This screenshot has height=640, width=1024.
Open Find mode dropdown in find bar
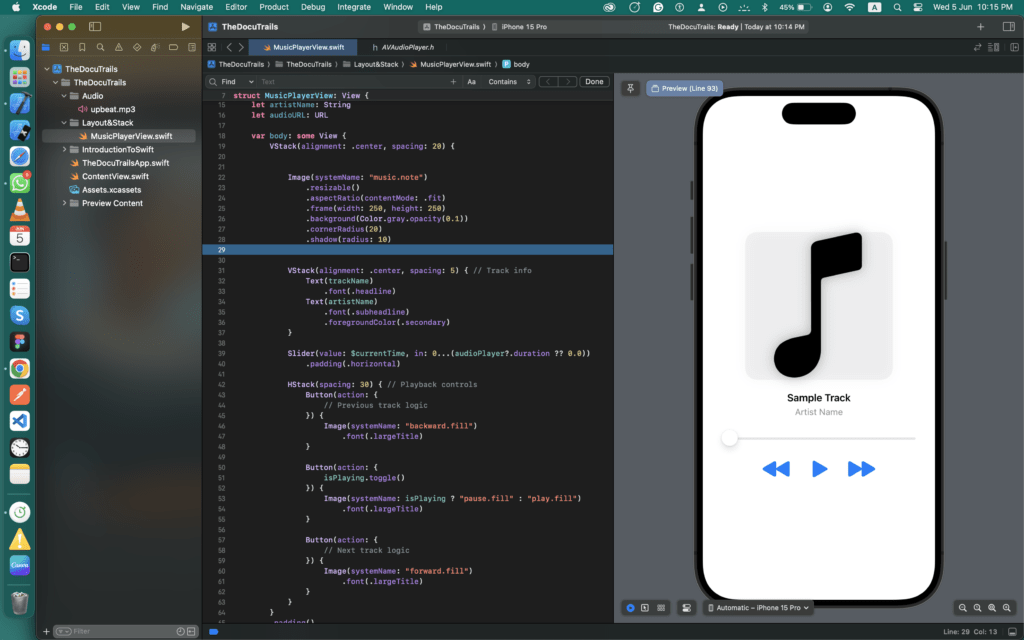pos(238,82)
